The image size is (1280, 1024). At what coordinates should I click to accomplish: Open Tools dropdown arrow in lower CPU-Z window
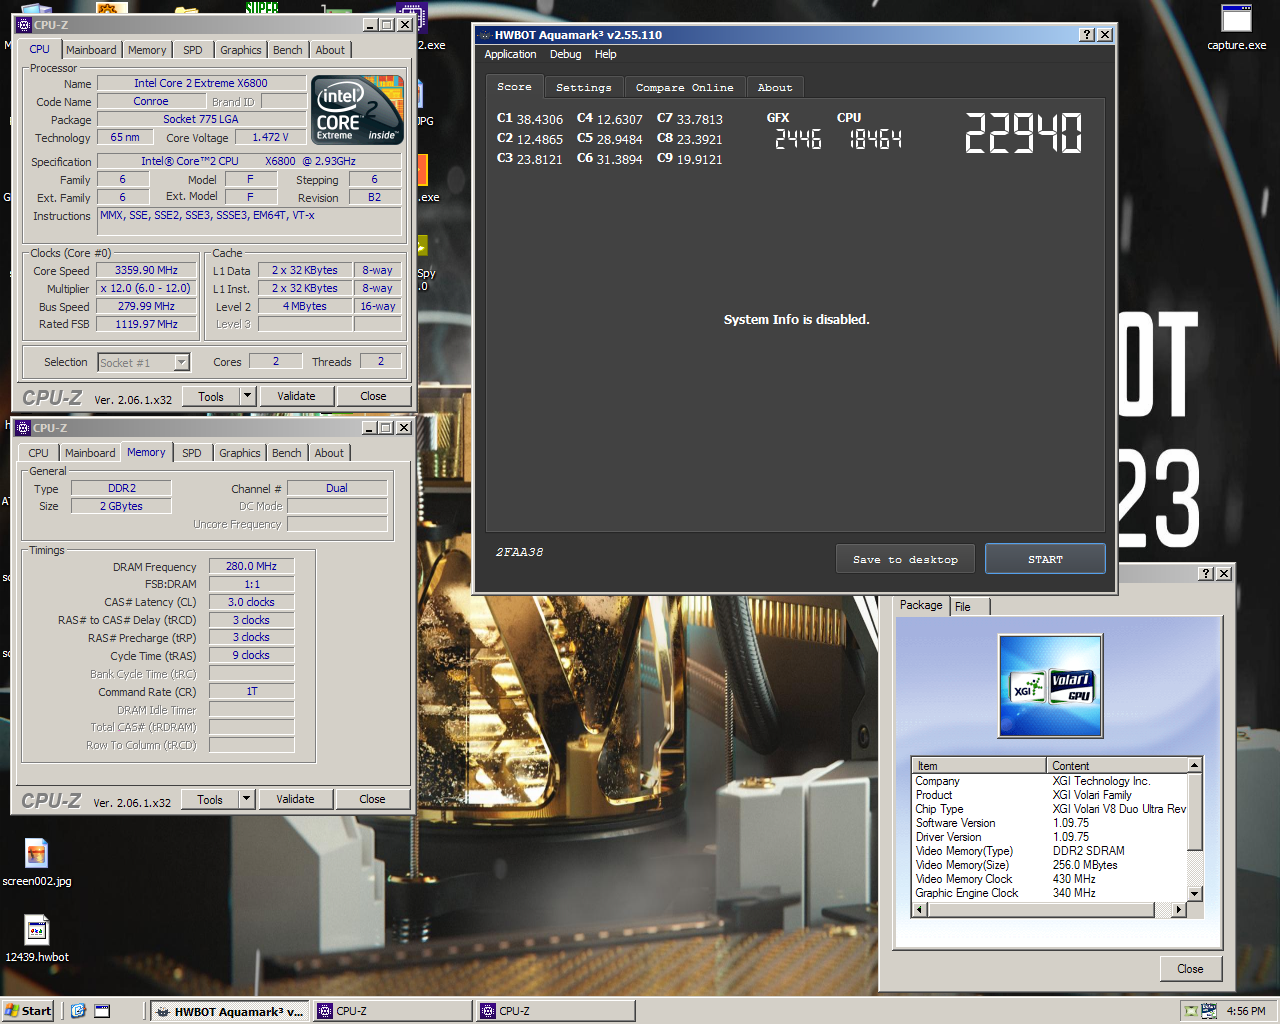point(246,799)
